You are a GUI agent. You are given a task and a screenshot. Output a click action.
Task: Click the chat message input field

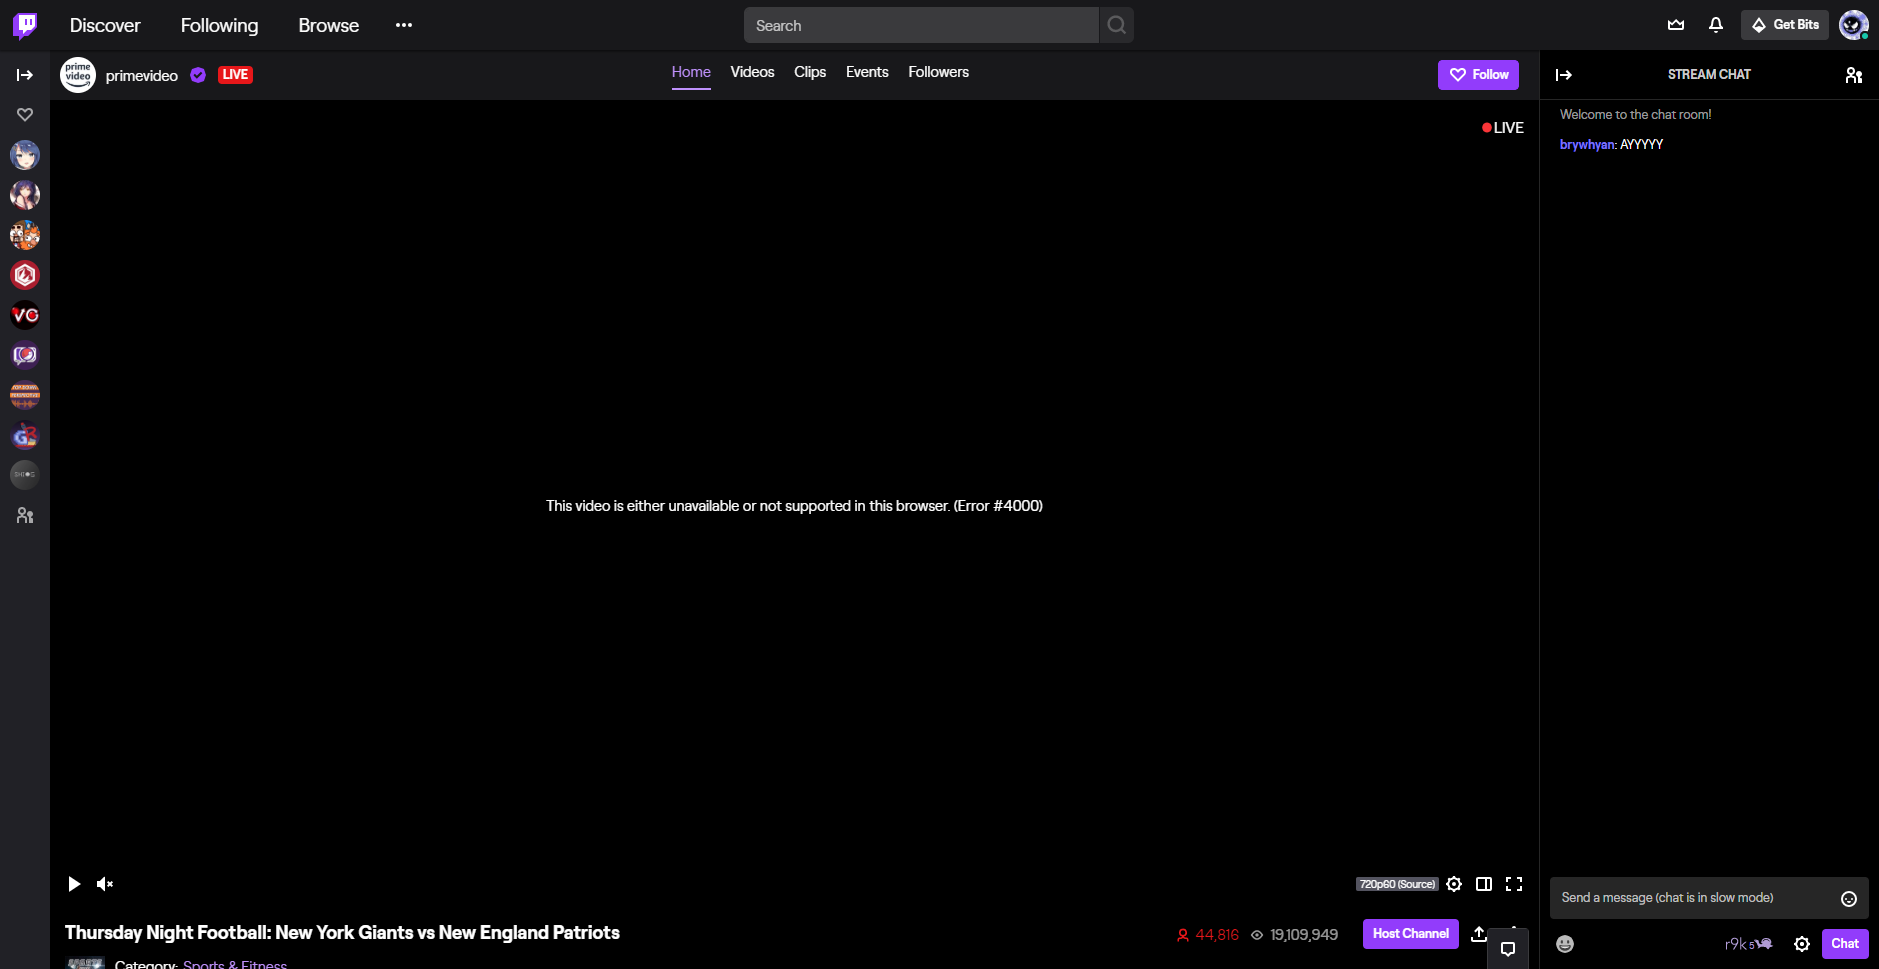(x=1709, y=898)
